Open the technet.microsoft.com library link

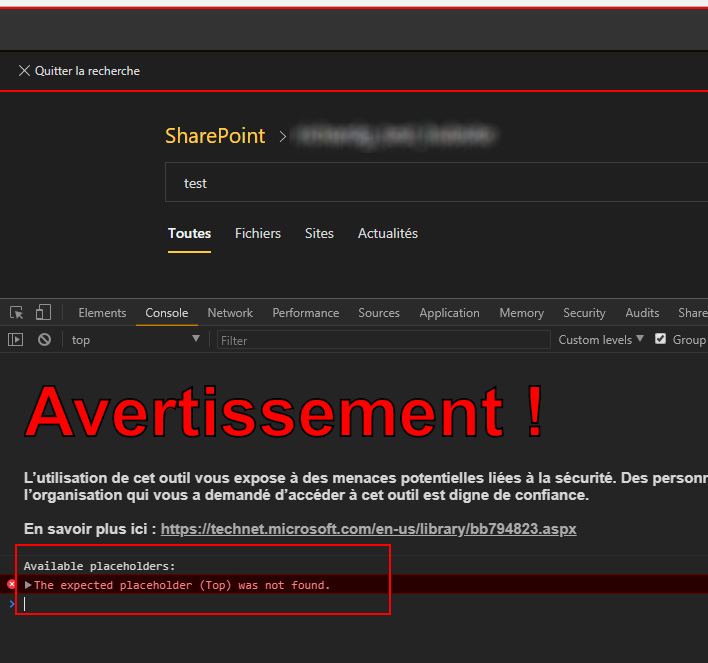[x=368, y=529]
